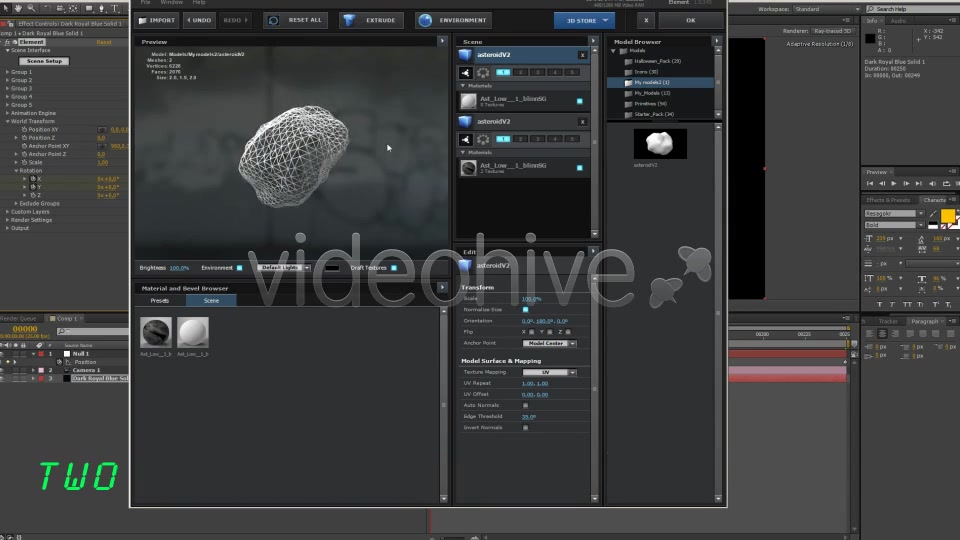Image resolution: width=960 pixels, height=540 pixels.
Task: Click the Undo button
Action: pos(200,20)
